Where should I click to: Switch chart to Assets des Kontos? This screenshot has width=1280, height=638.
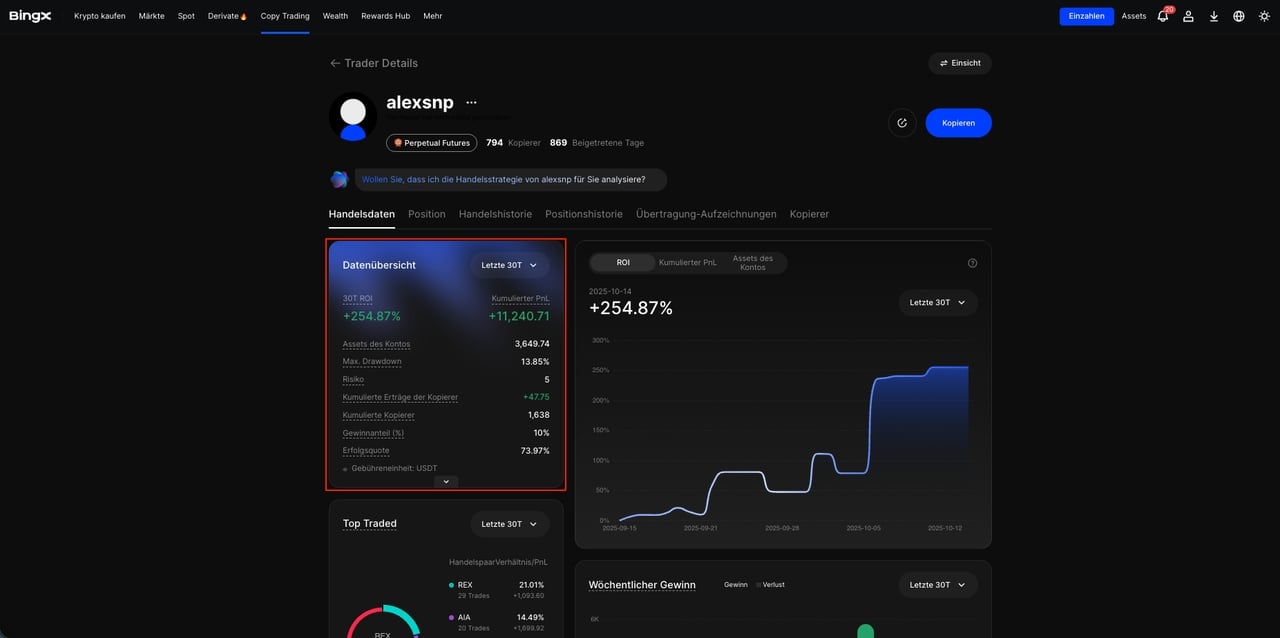coord(752,263)
